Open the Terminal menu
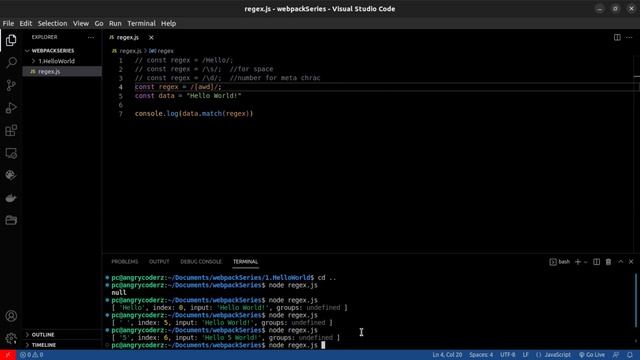Image resolution: width=640 pixels, height=360 pixels. tap(141, 23)
